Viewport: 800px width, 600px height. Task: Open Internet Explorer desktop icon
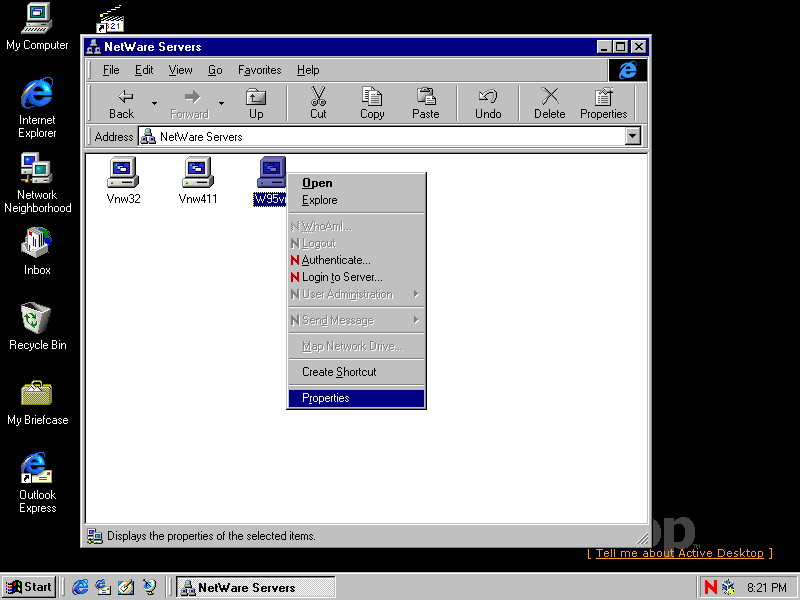[x=37, y=108]
